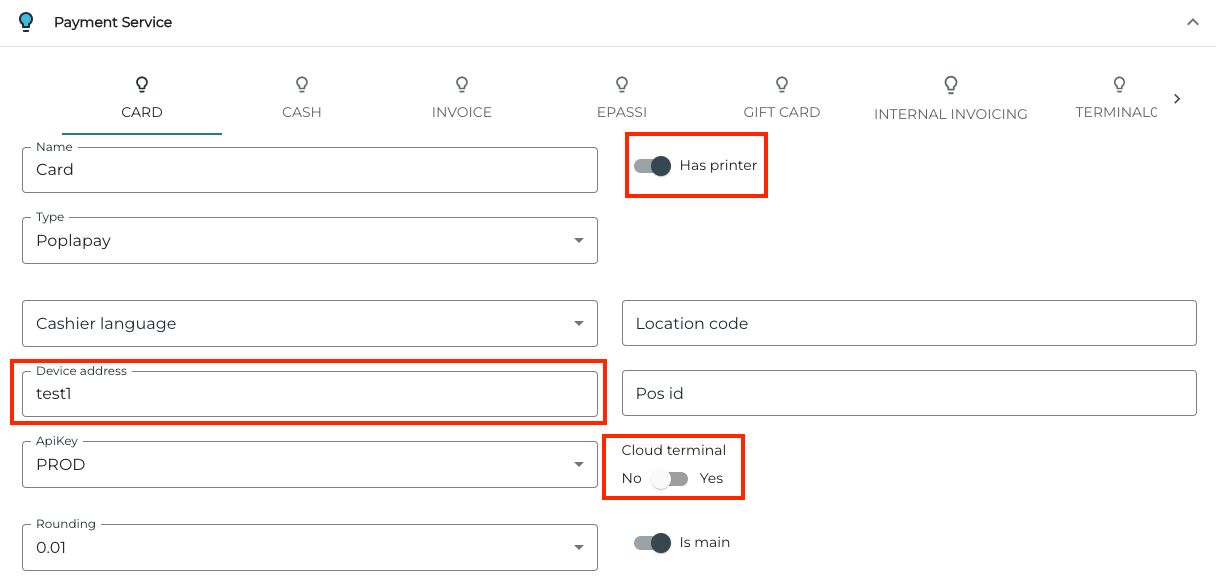Switch to the GIFT CARD tab
Screen dimensions: 1216x585
[x=781, y=113]
